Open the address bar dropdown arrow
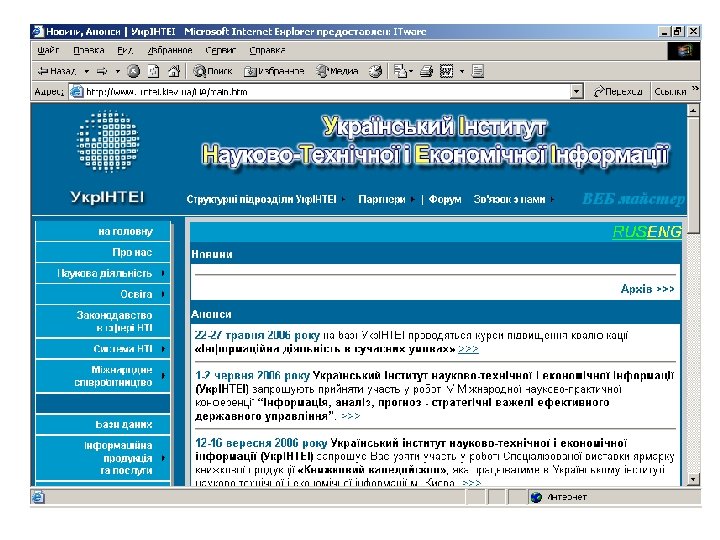 577,92
